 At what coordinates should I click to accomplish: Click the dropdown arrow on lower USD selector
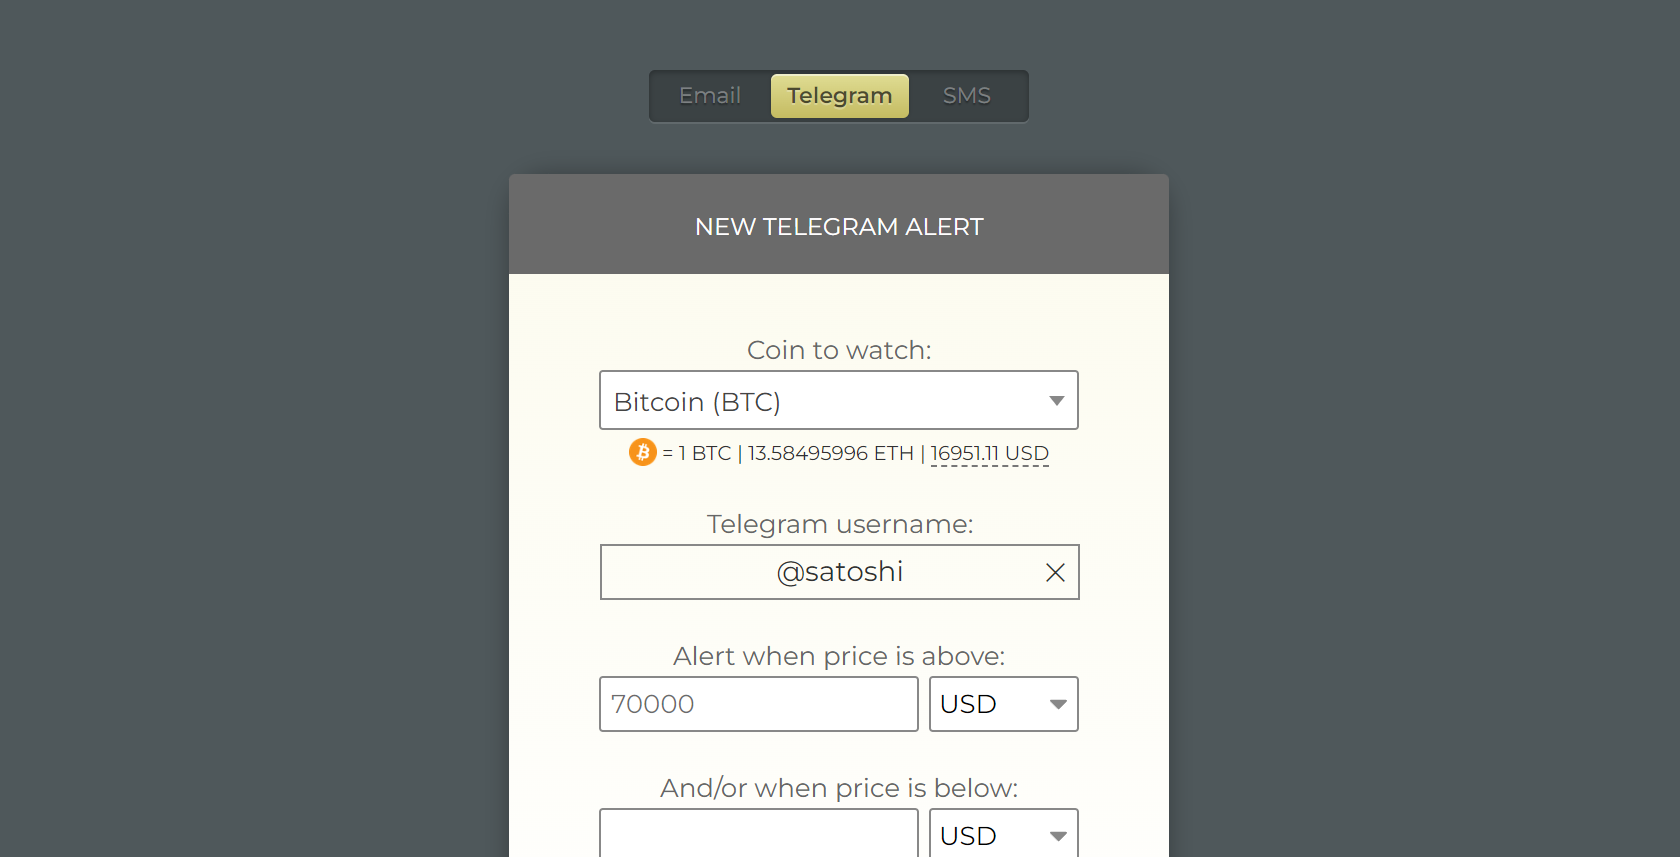1058,836
